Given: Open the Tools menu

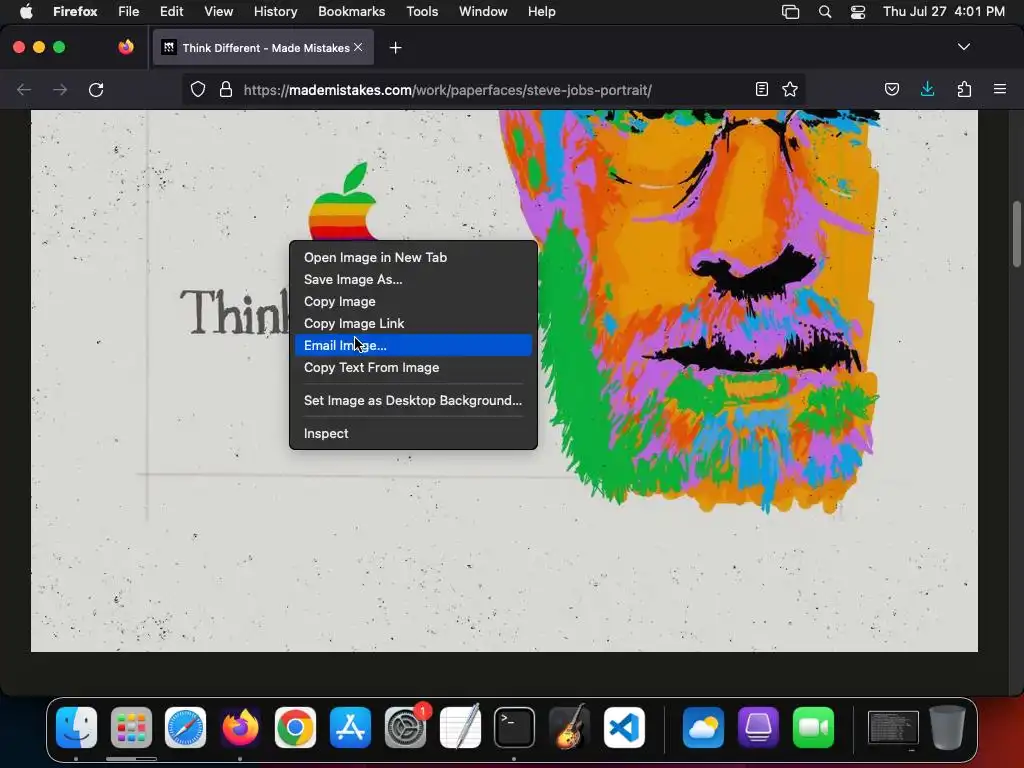Looking at the screenshot, I should pos(422,11).
